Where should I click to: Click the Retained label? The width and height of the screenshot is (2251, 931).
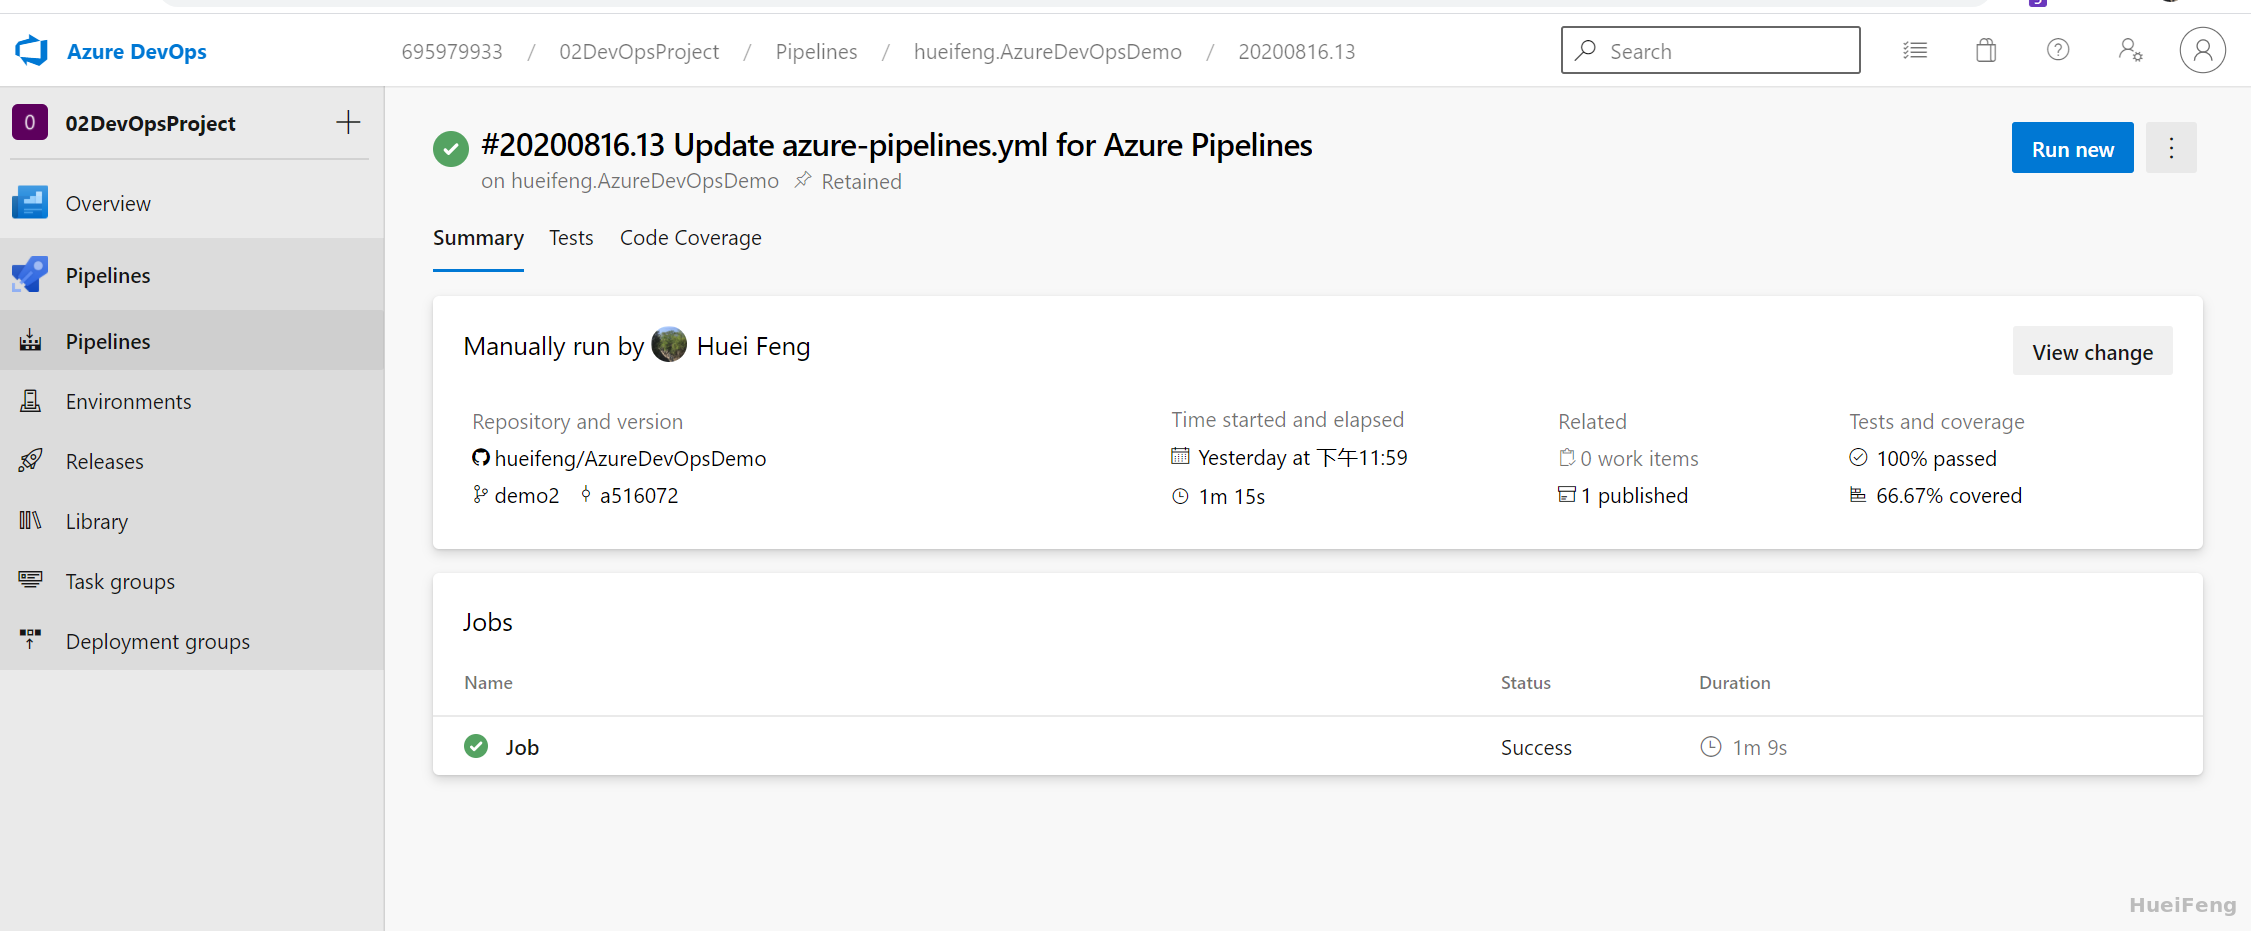click(861, 181)
